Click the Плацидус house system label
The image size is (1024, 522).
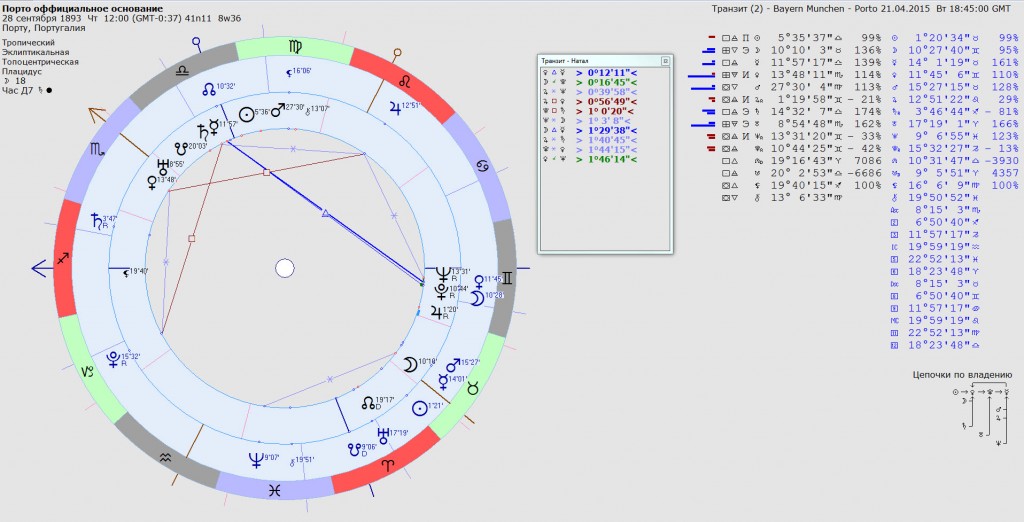[22, 71]
